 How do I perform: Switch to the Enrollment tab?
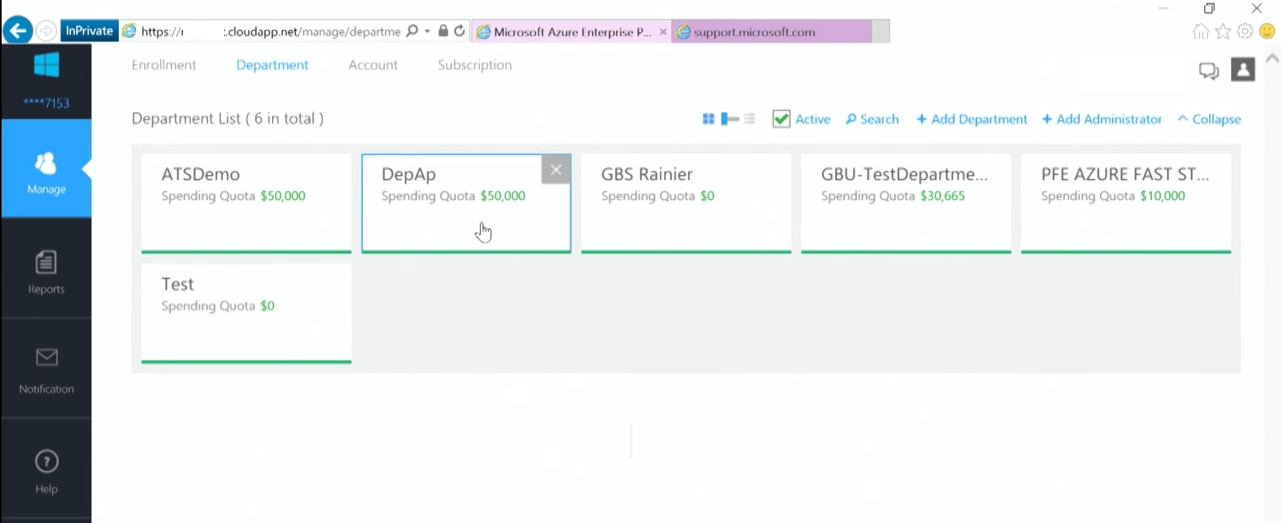[x=164, y=65]
